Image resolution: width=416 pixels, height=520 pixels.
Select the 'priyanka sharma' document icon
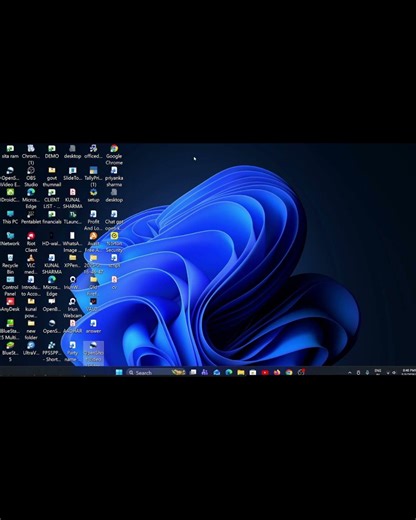click(x=114, y=177)
